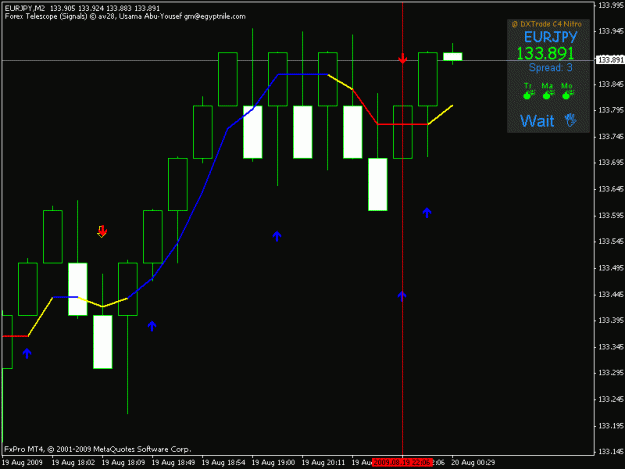Viewport: 625px width, 469px height.
Task: Click the 19 Aug 19:00 time axis label
Action: click(273, 463)
